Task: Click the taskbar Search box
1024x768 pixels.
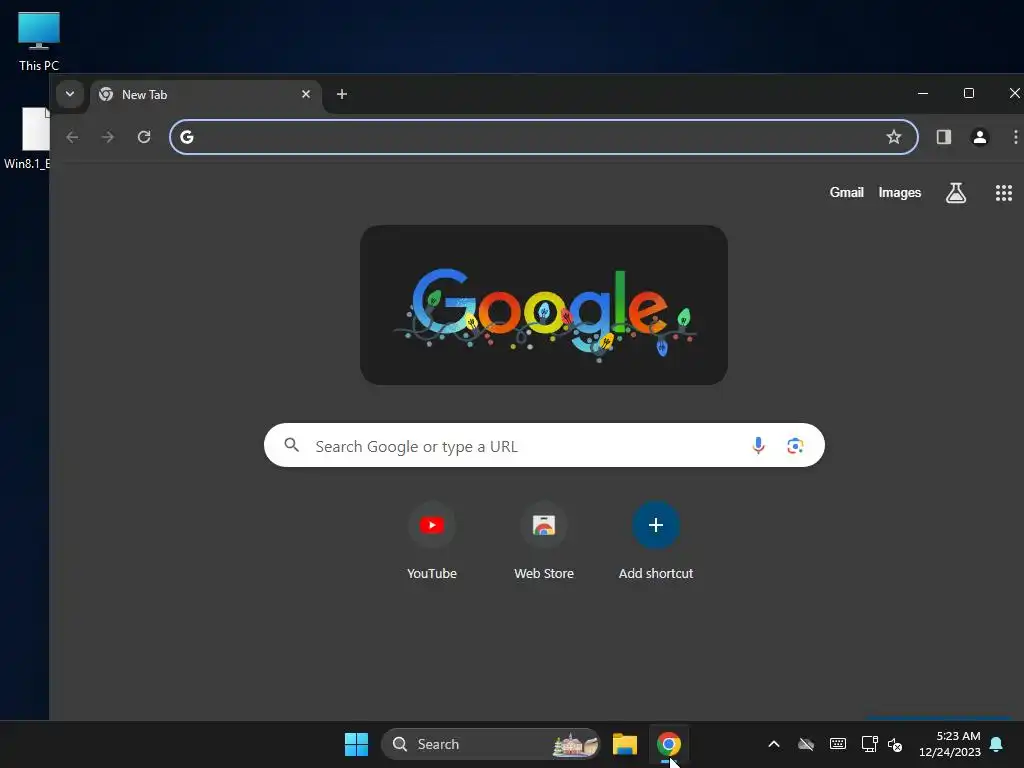Action: (490, 744)
